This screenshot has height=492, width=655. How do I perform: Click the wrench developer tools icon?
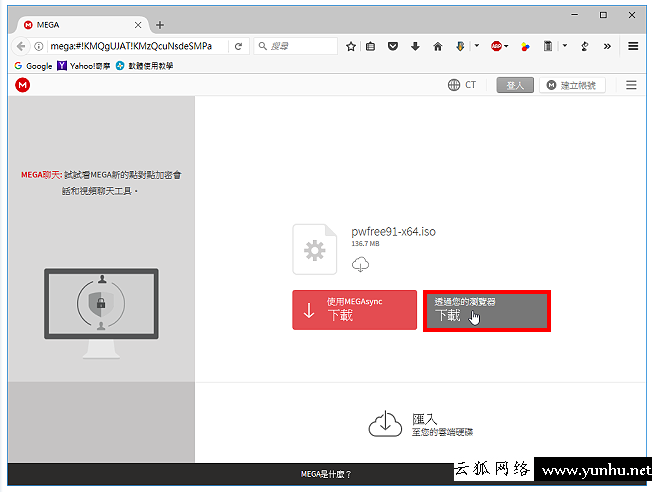(x=585, y=46)
